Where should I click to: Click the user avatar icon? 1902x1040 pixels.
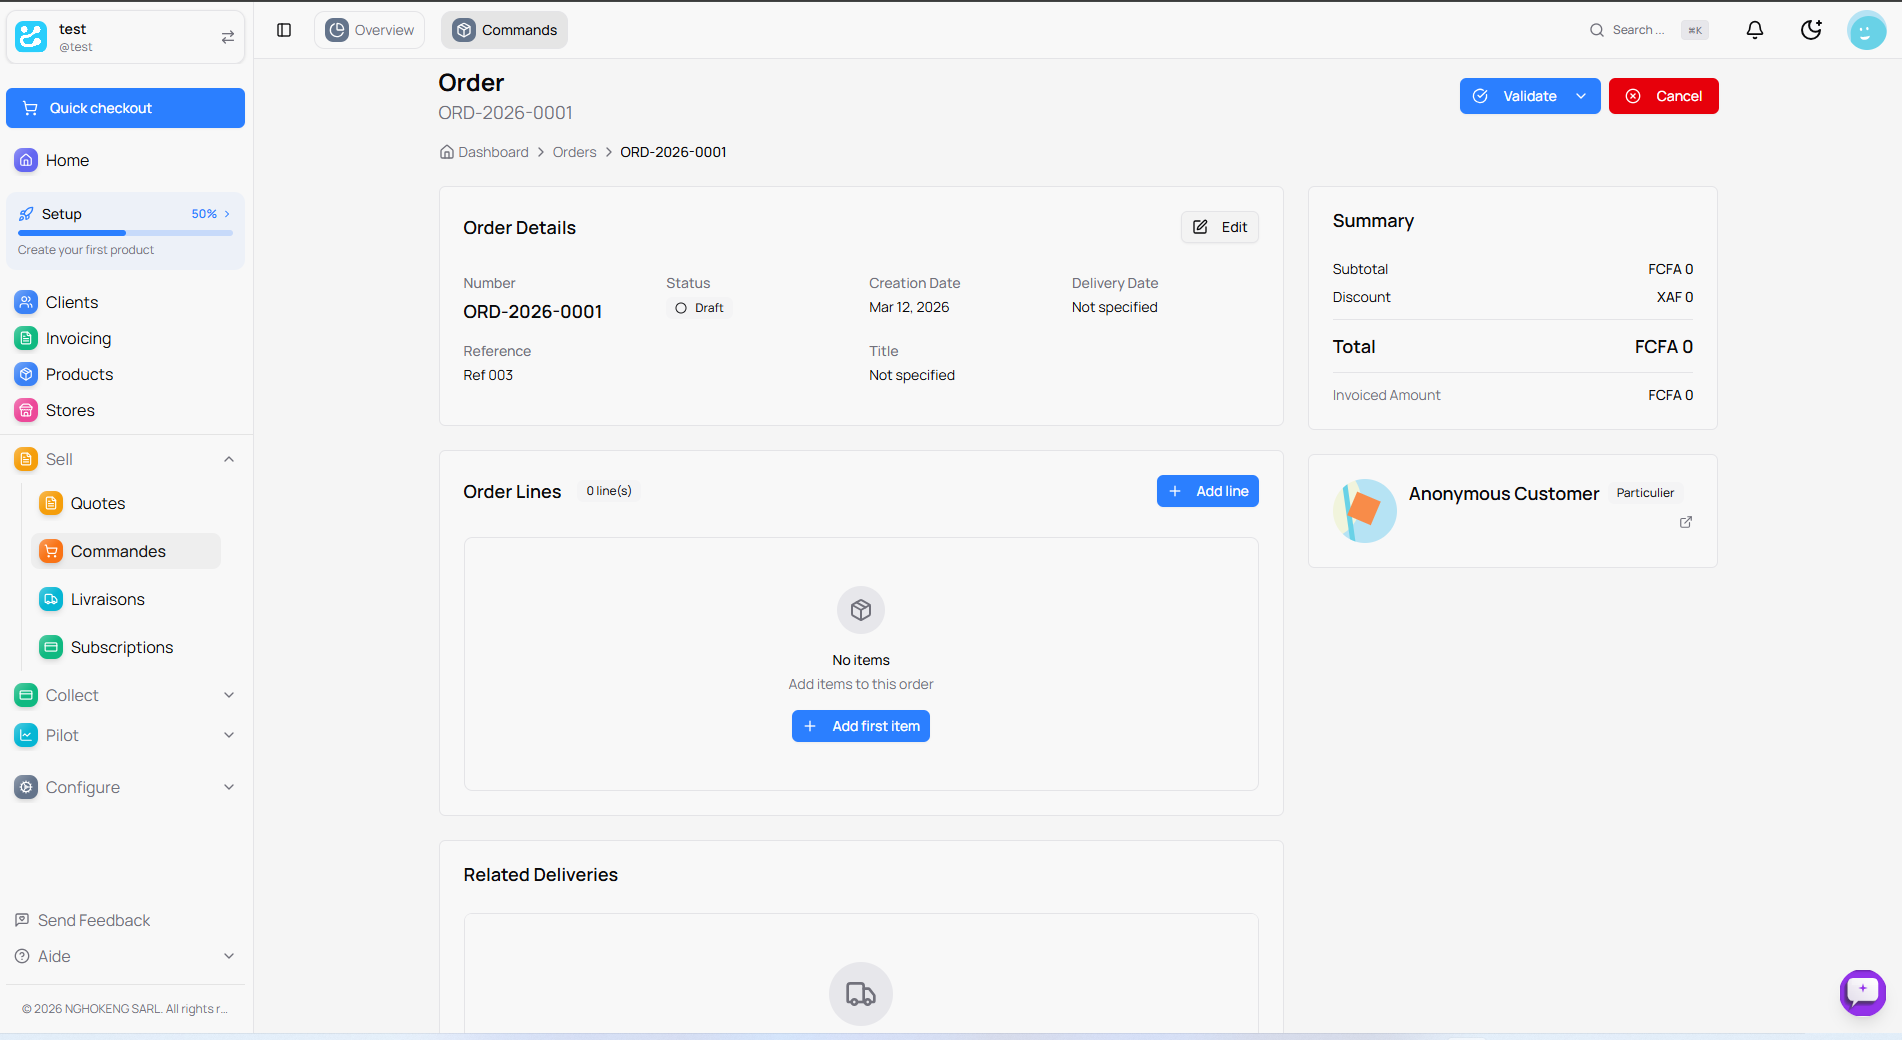1866,30
